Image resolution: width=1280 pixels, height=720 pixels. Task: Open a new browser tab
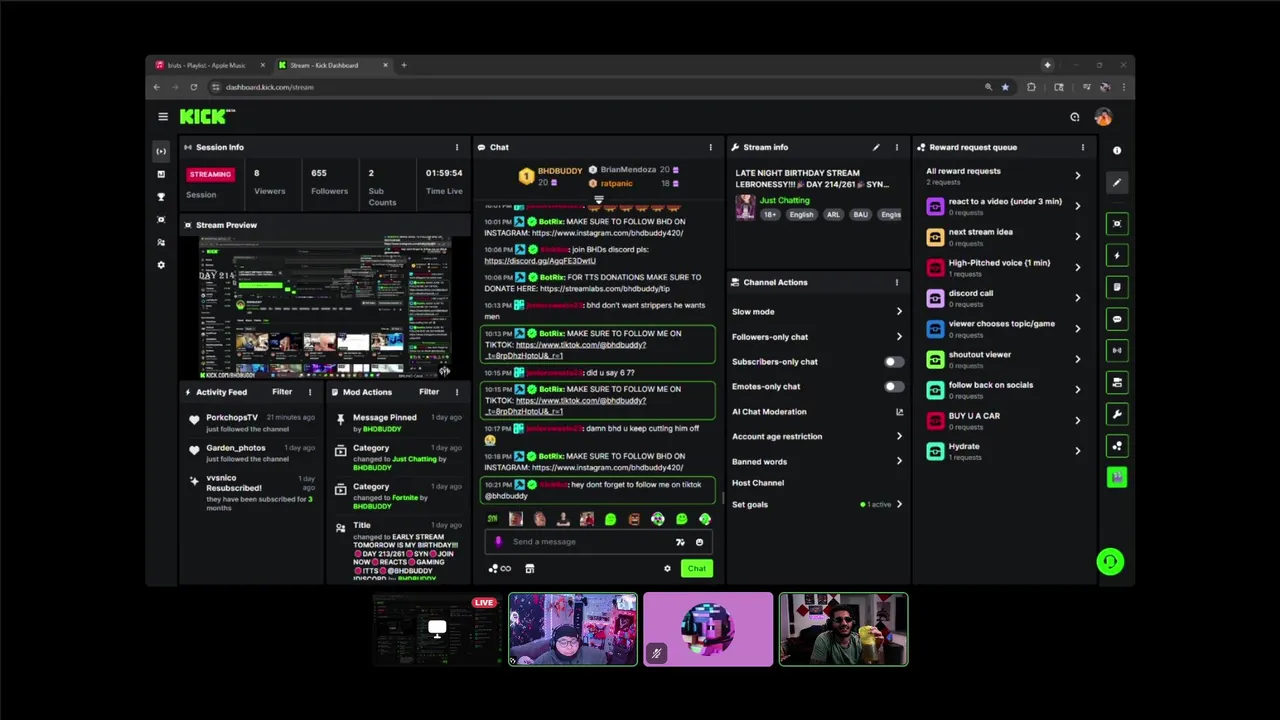click(404, 65)
